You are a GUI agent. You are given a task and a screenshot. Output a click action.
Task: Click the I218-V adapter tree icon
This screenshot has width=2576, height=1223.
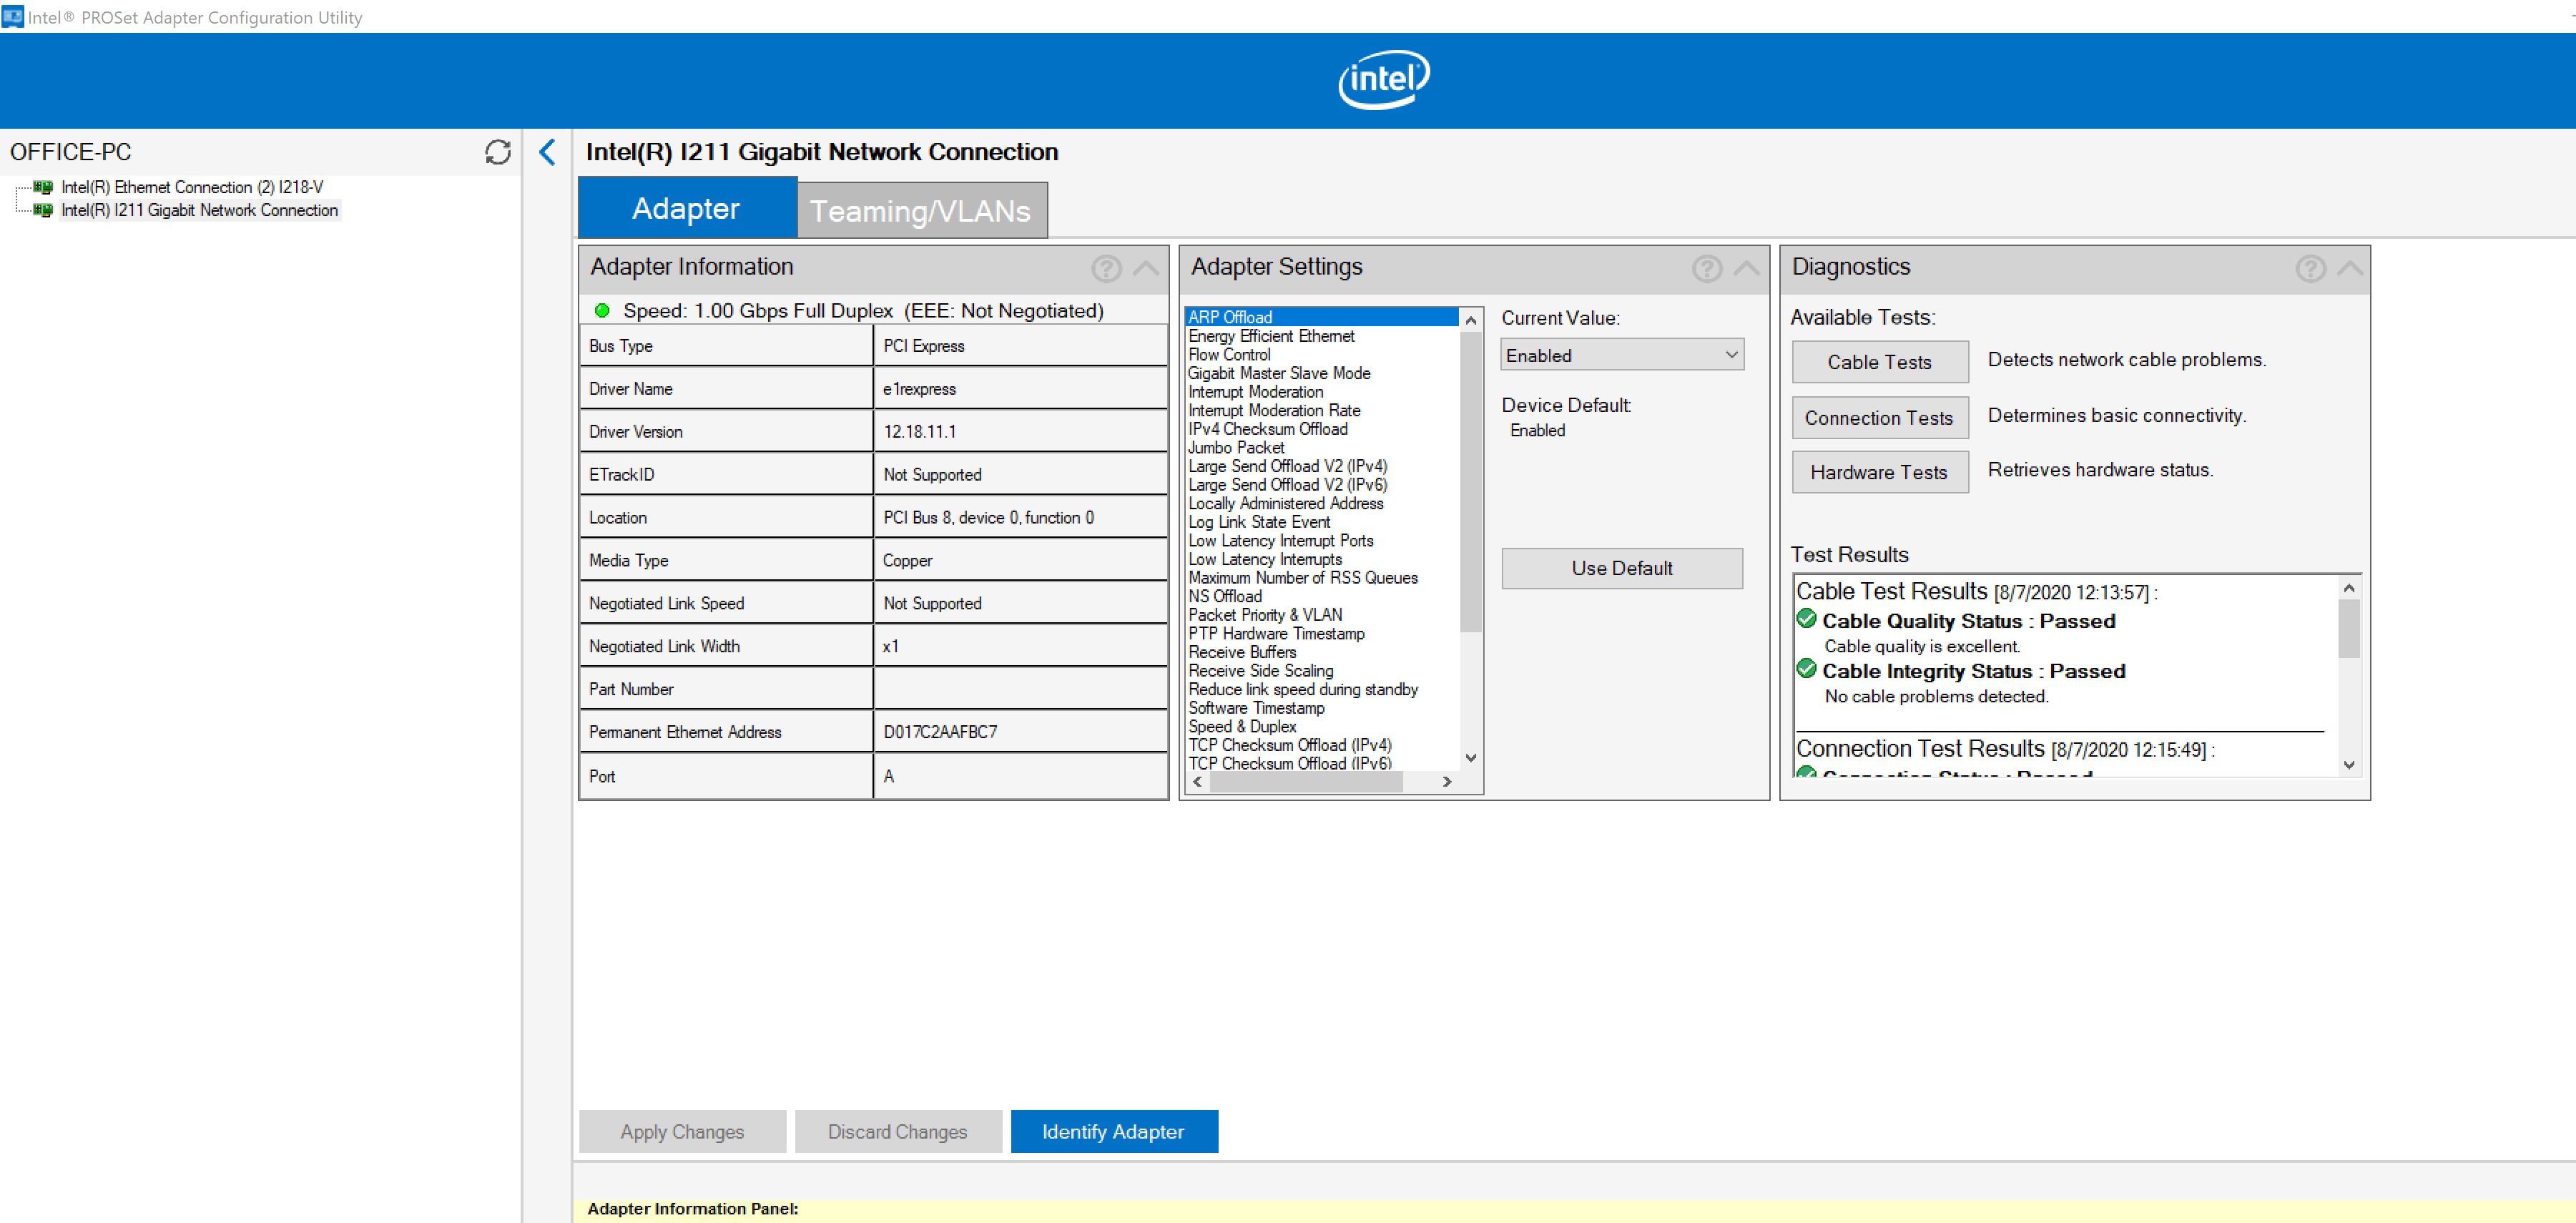coord(43,187)
